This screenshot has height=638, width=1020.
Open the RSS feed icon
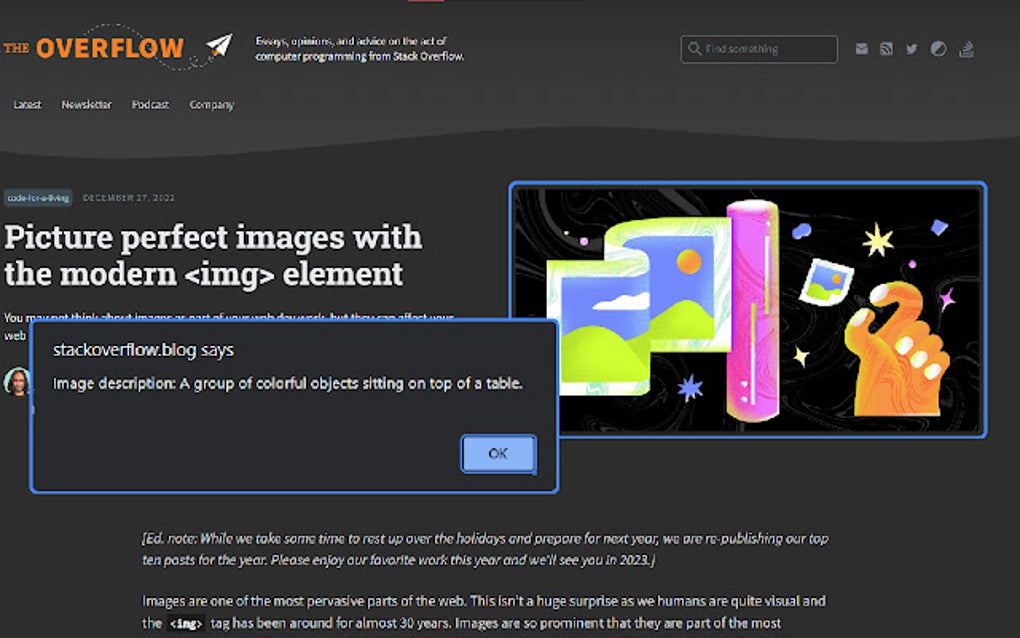coord(886,48)
